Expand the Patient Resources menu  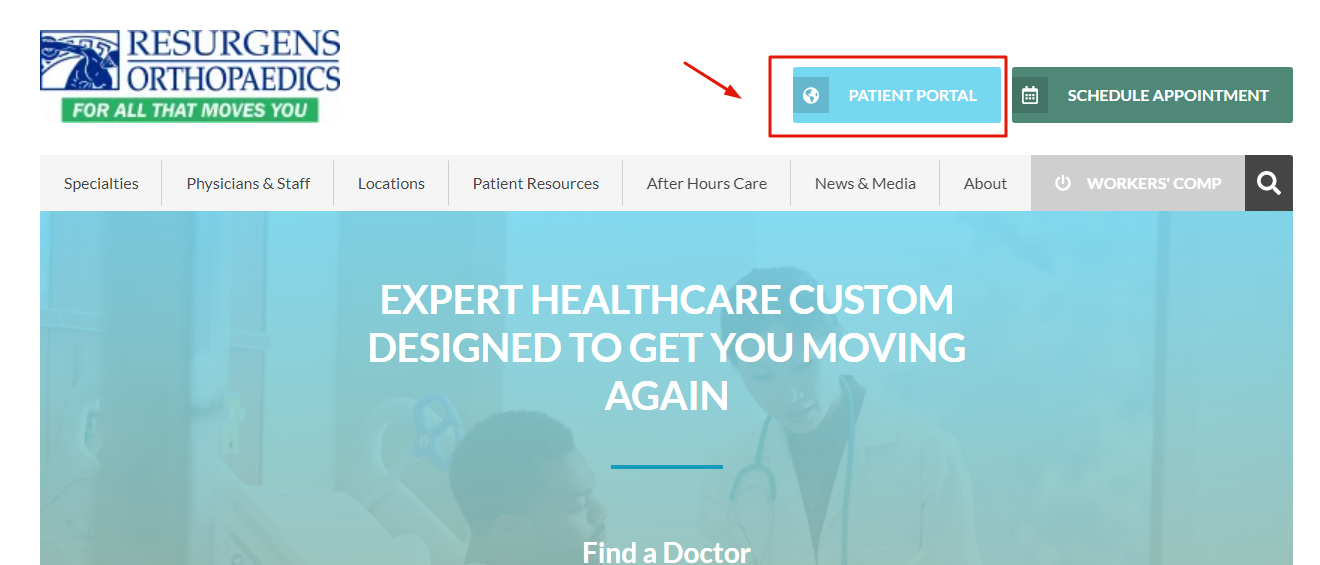(536, 183)
